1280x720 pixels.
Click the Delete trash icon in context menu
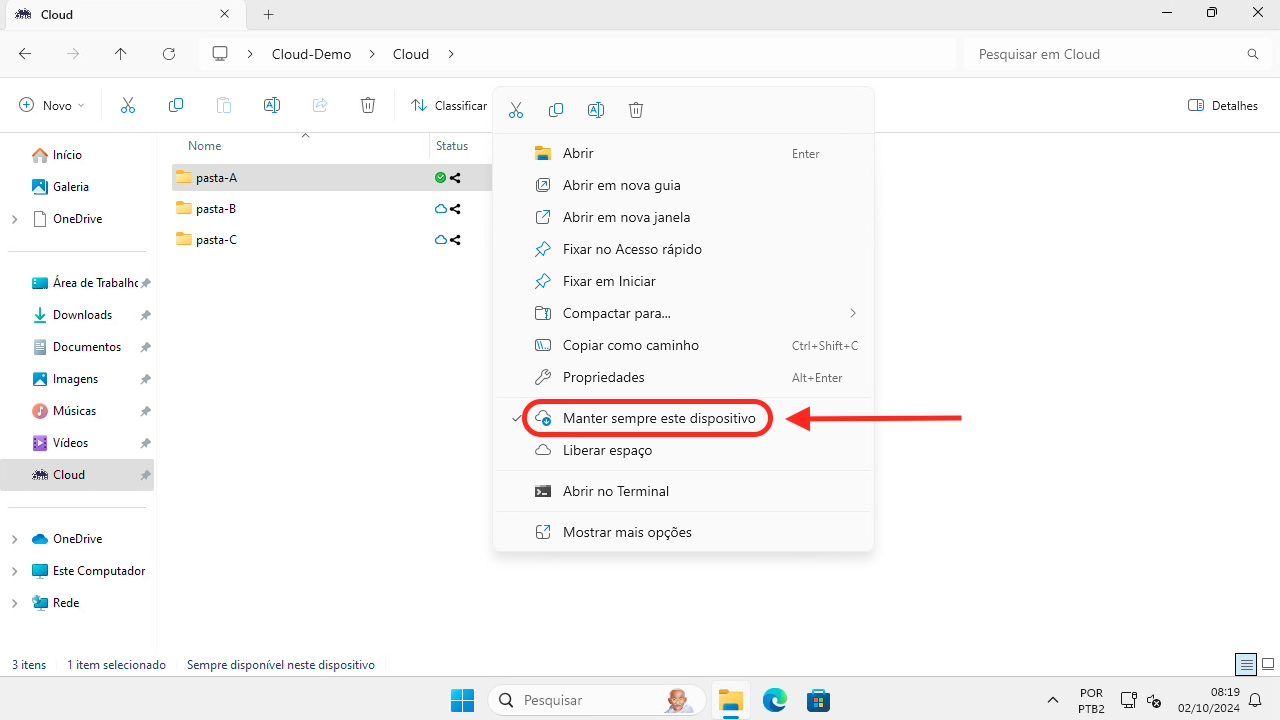click(x=636, y=110)
